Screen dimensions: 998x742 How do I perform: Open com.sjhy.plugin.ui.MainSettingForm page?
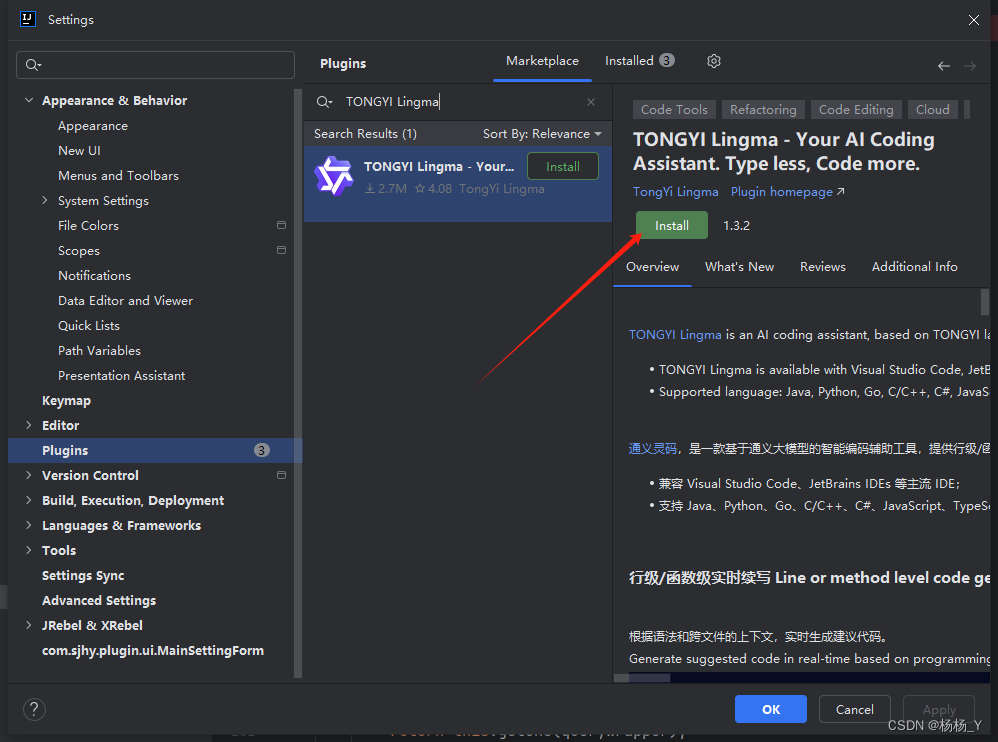click(x=153, y=650)
